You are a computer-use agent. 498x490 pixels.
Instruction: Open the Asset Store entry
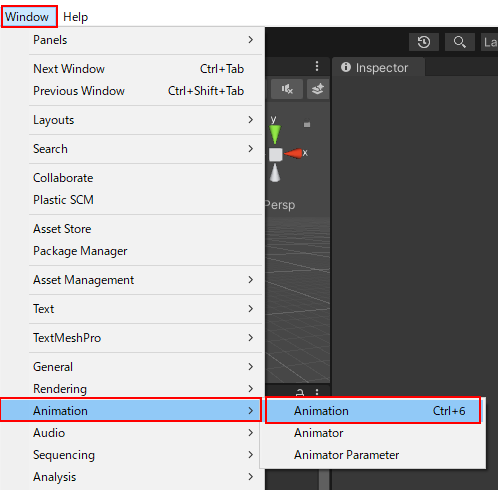pos(132,229)
